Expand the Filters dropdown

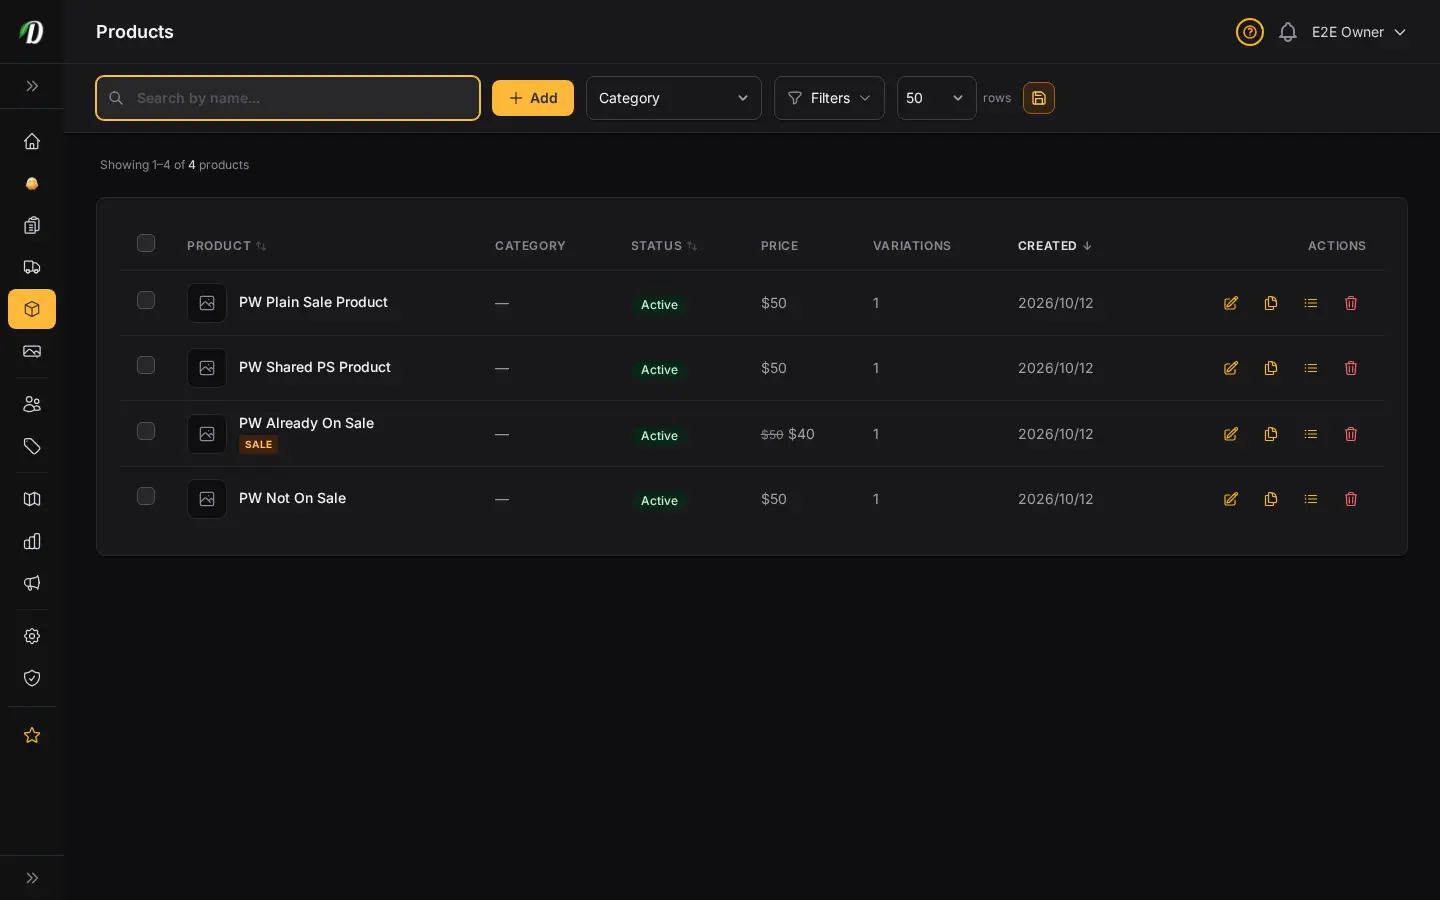click(x=829, y=98)
